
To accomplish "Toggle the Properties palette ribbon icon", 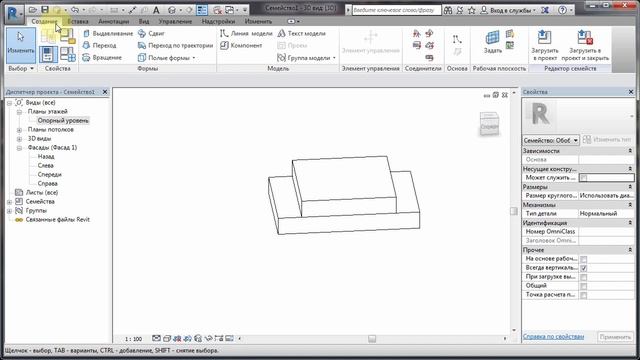I will coord(48,54).
